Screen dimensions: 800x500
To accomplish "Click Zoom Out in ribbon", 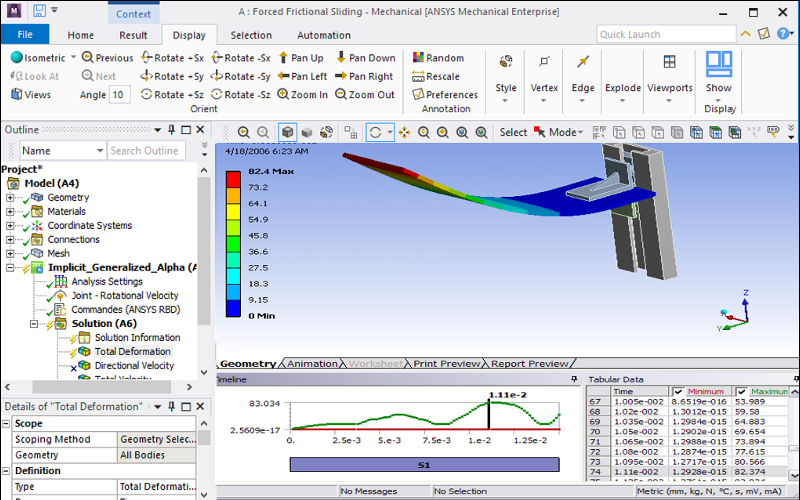I will (x=365, y=94).
